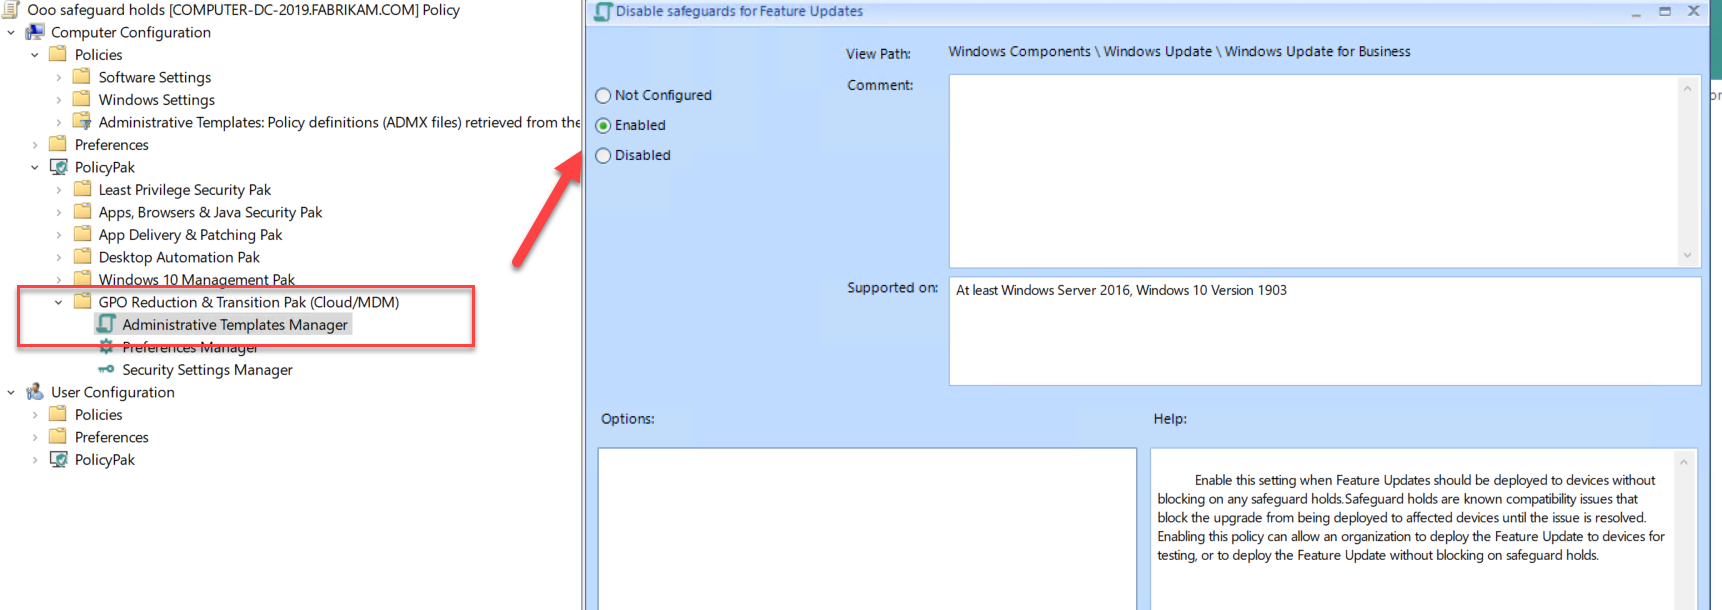Click the Desktop Automation Pak folder icon

tap(82, 257)
